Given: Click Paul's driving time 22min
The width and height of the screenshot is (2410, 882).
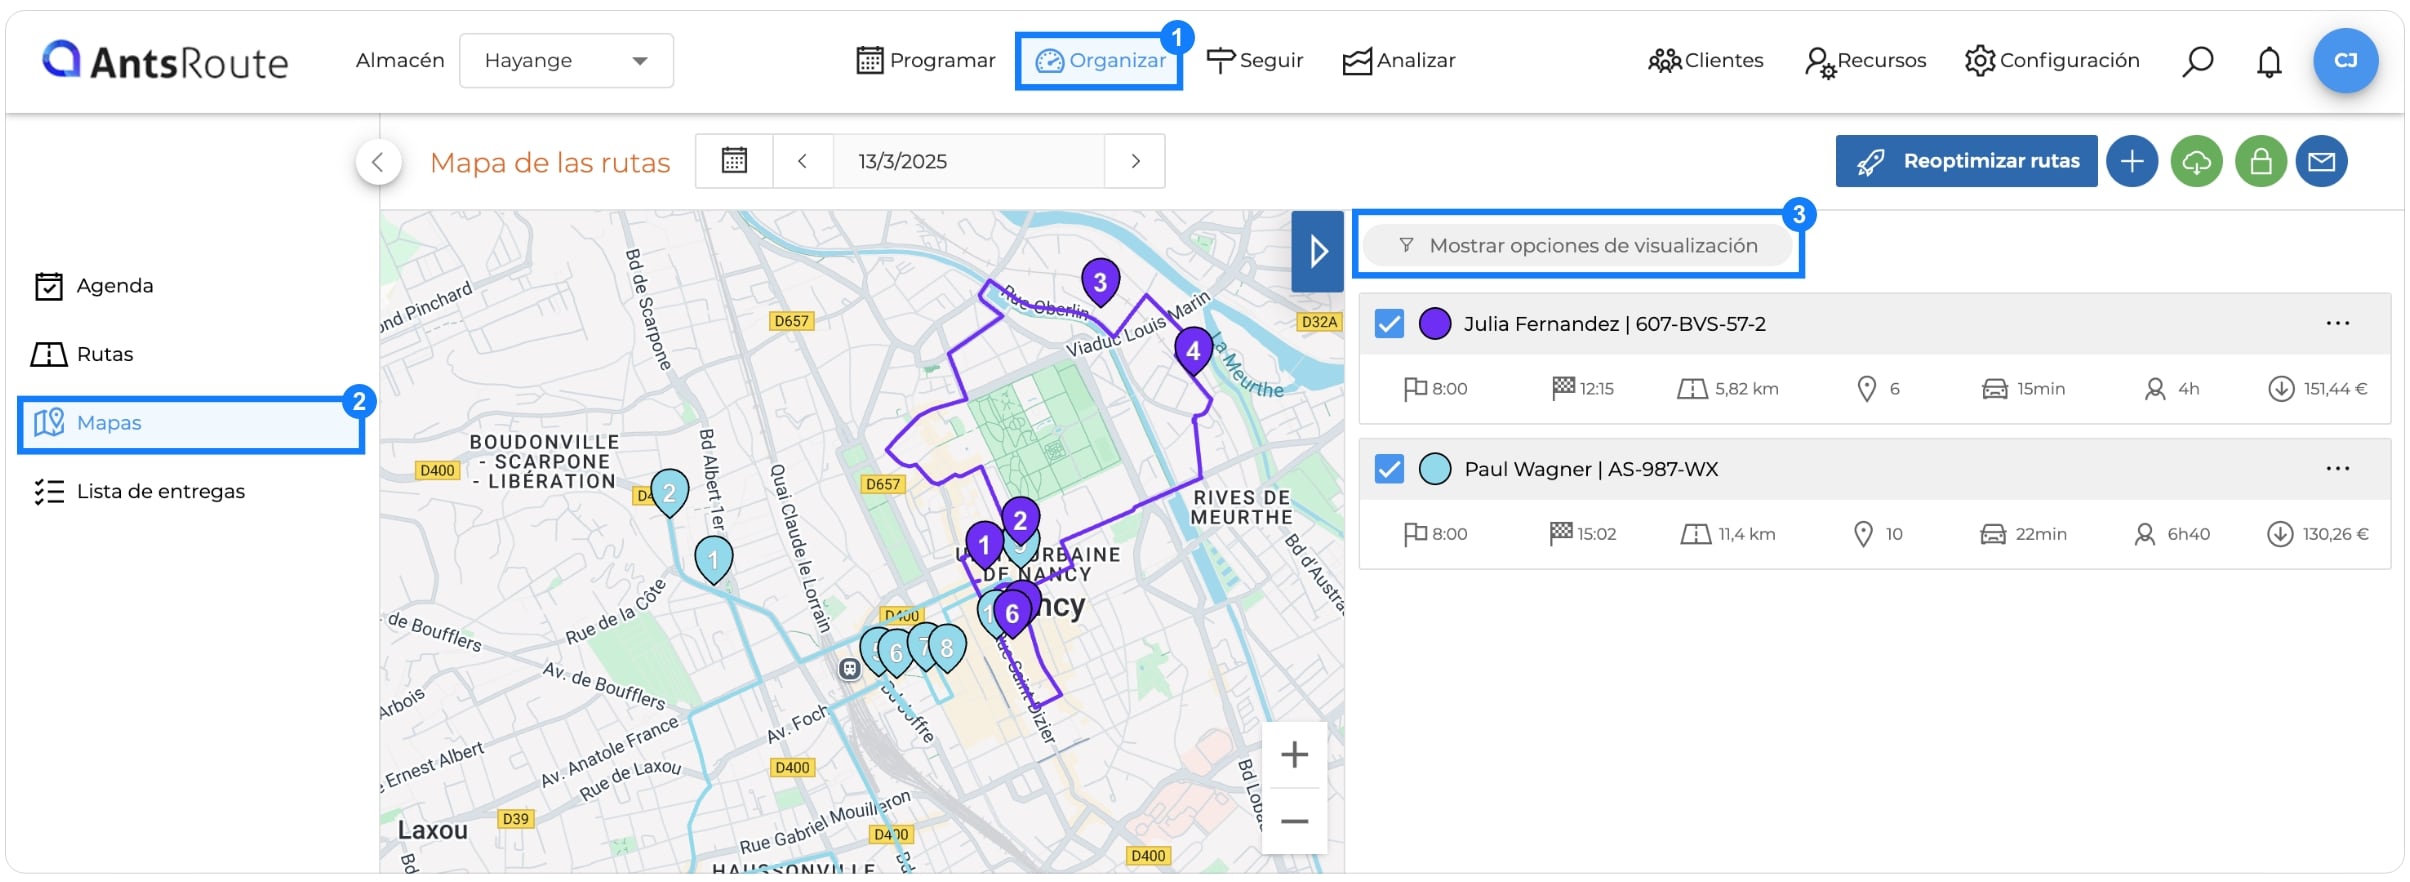Looking at the screenshot, I should pos(2024,534).
